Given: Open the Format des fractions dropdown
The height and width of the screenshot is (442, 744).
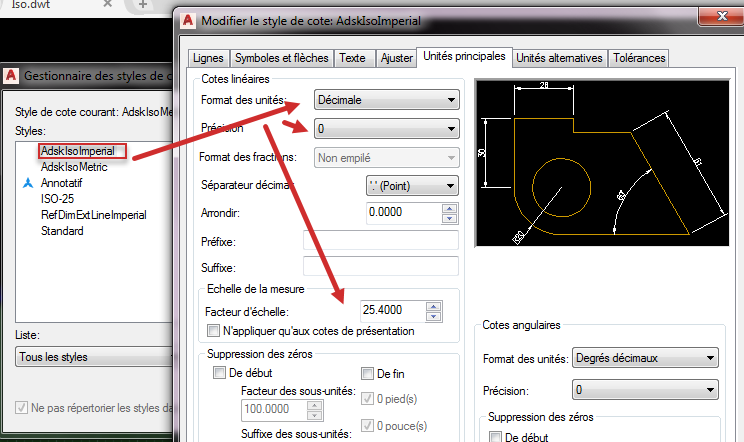Looking at the screenshot, I should point(387,157).
